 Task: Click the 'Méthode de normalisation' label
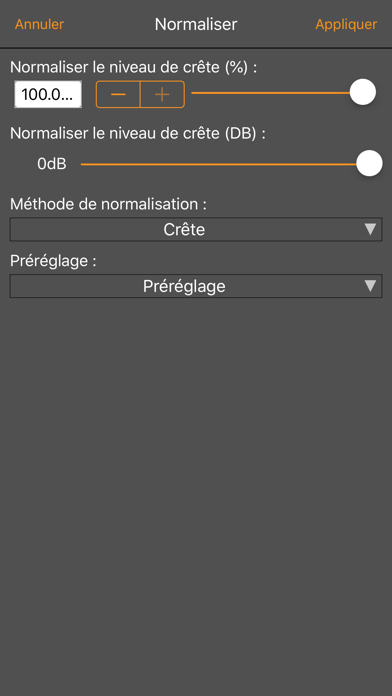pyautogui.click(x=108, y=205)
